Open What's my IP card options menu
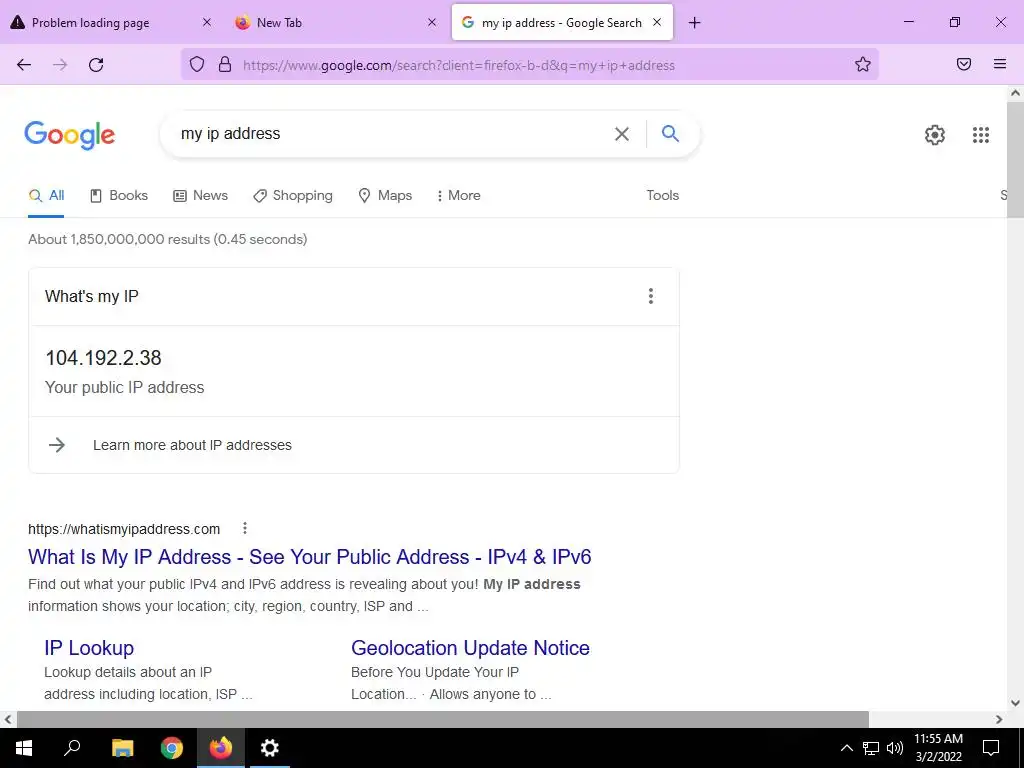 point(650,296)
